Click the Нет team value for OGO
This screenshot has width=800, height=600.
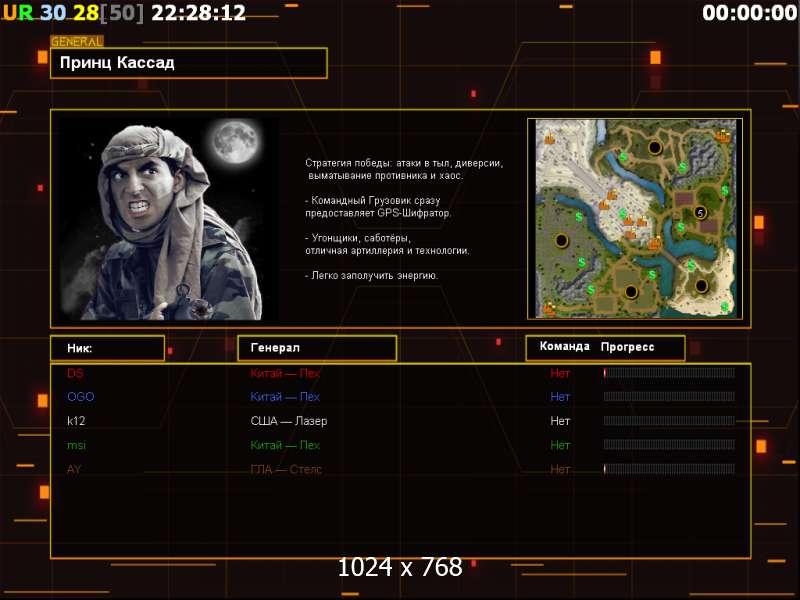point(560,396)
